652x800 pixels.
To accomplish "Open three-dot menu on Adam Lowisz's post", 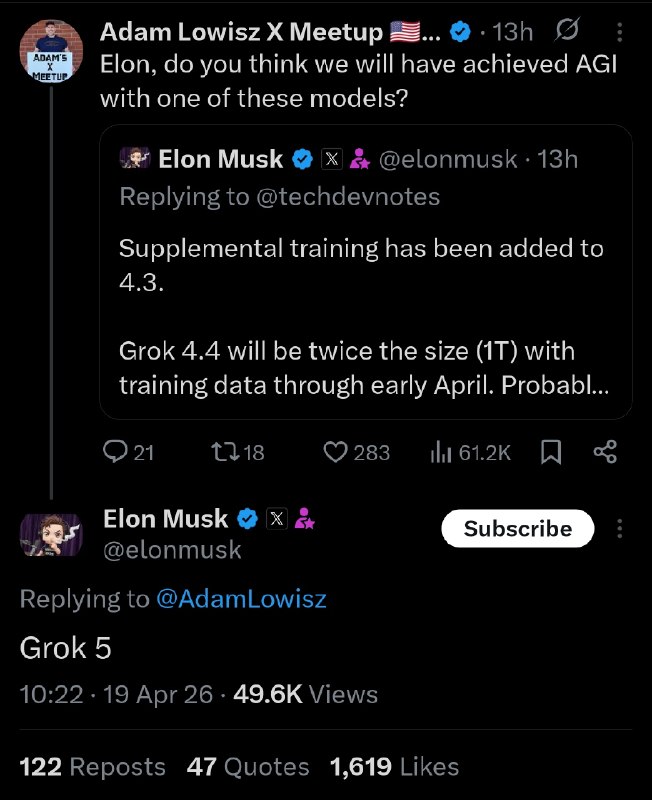I will pos(620,33).
